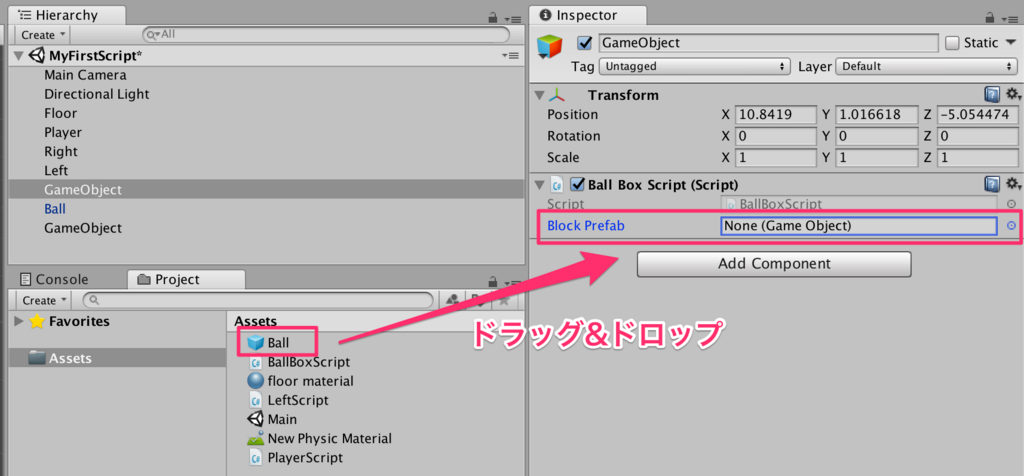This screenshot has height=476, width=1024.
Task: Open the Project panel options menu icon
Action: coord(512,282)
